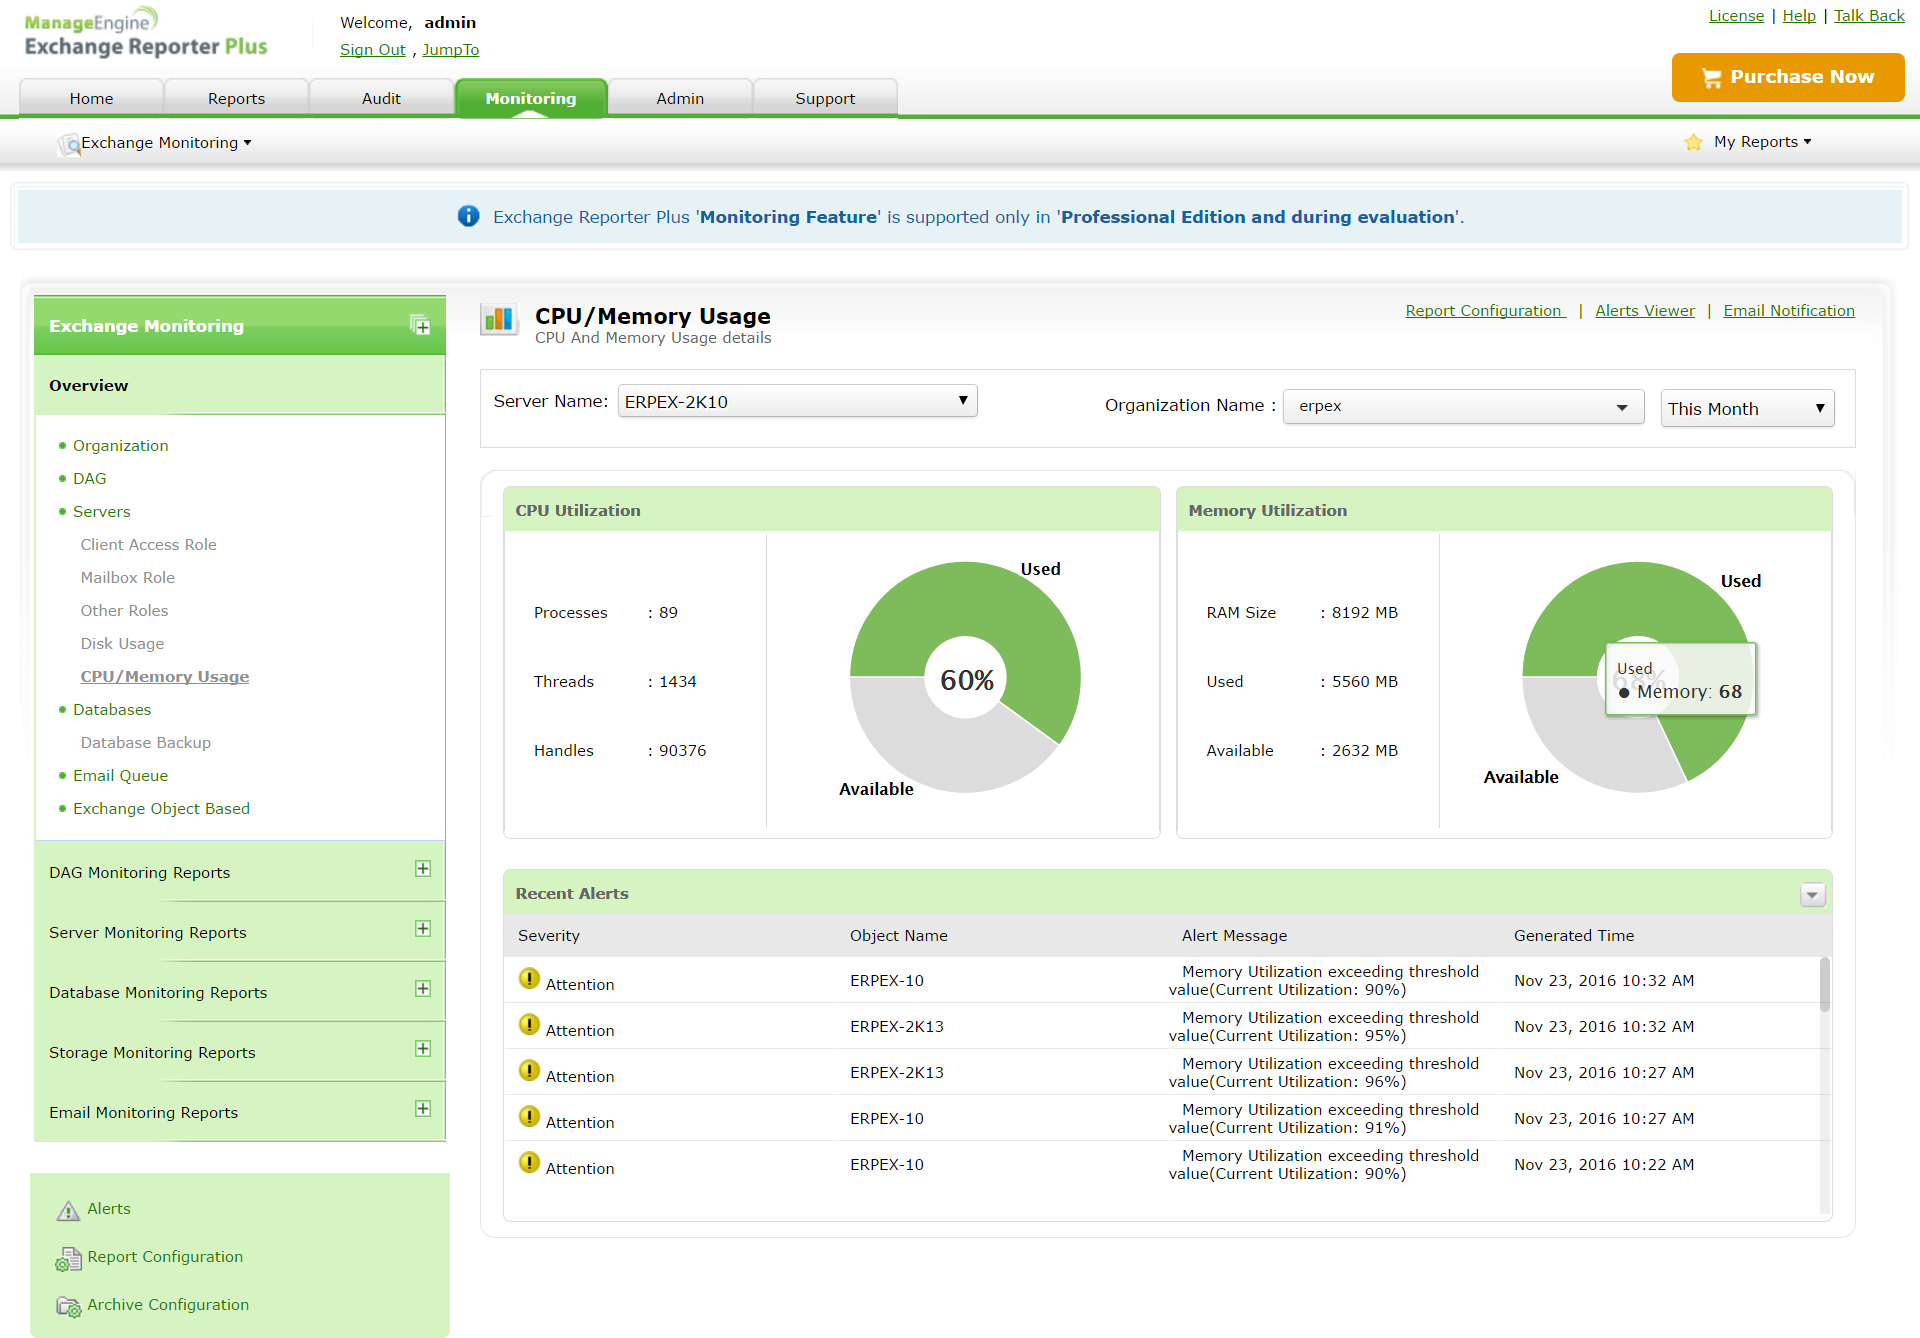Click the Alerts warning triangle icon
This screenshot has width=1920, height=1338.
point(68,1211)
